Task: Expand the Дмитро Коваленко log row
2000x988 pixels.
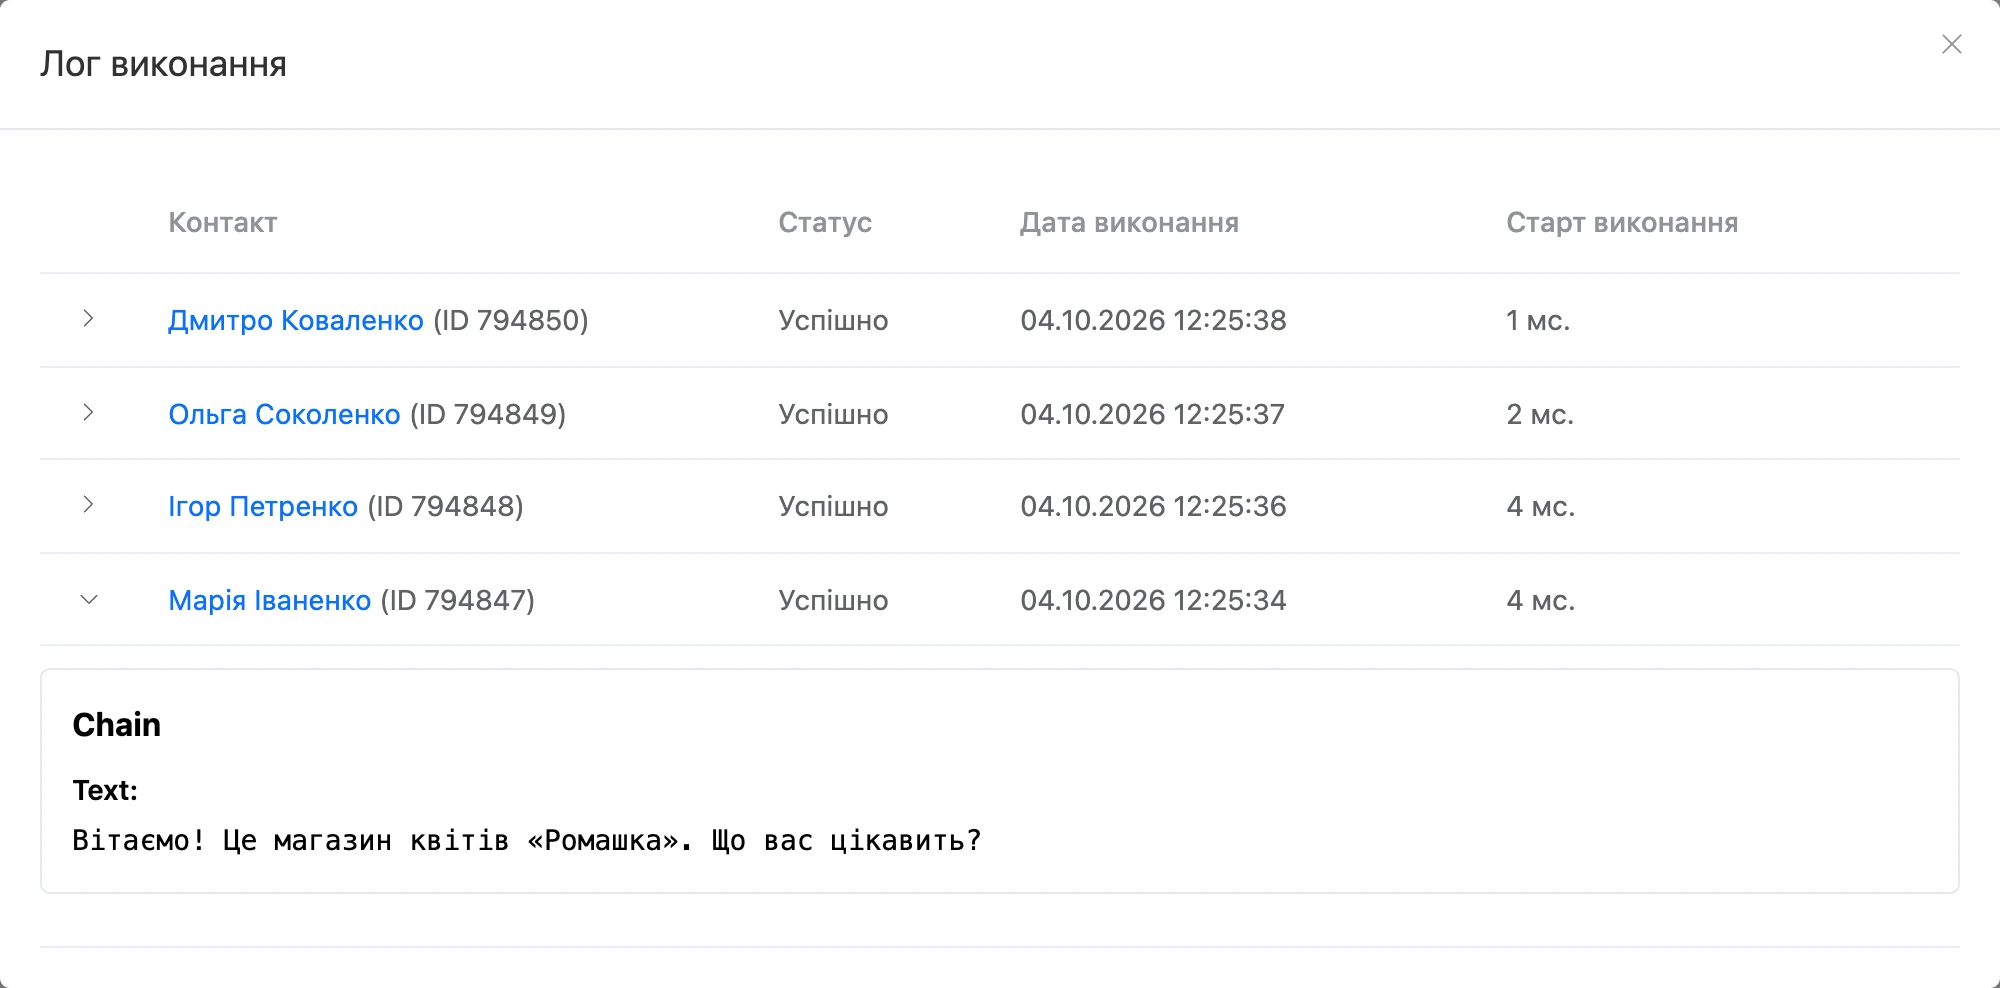Action: click(88, 319)
